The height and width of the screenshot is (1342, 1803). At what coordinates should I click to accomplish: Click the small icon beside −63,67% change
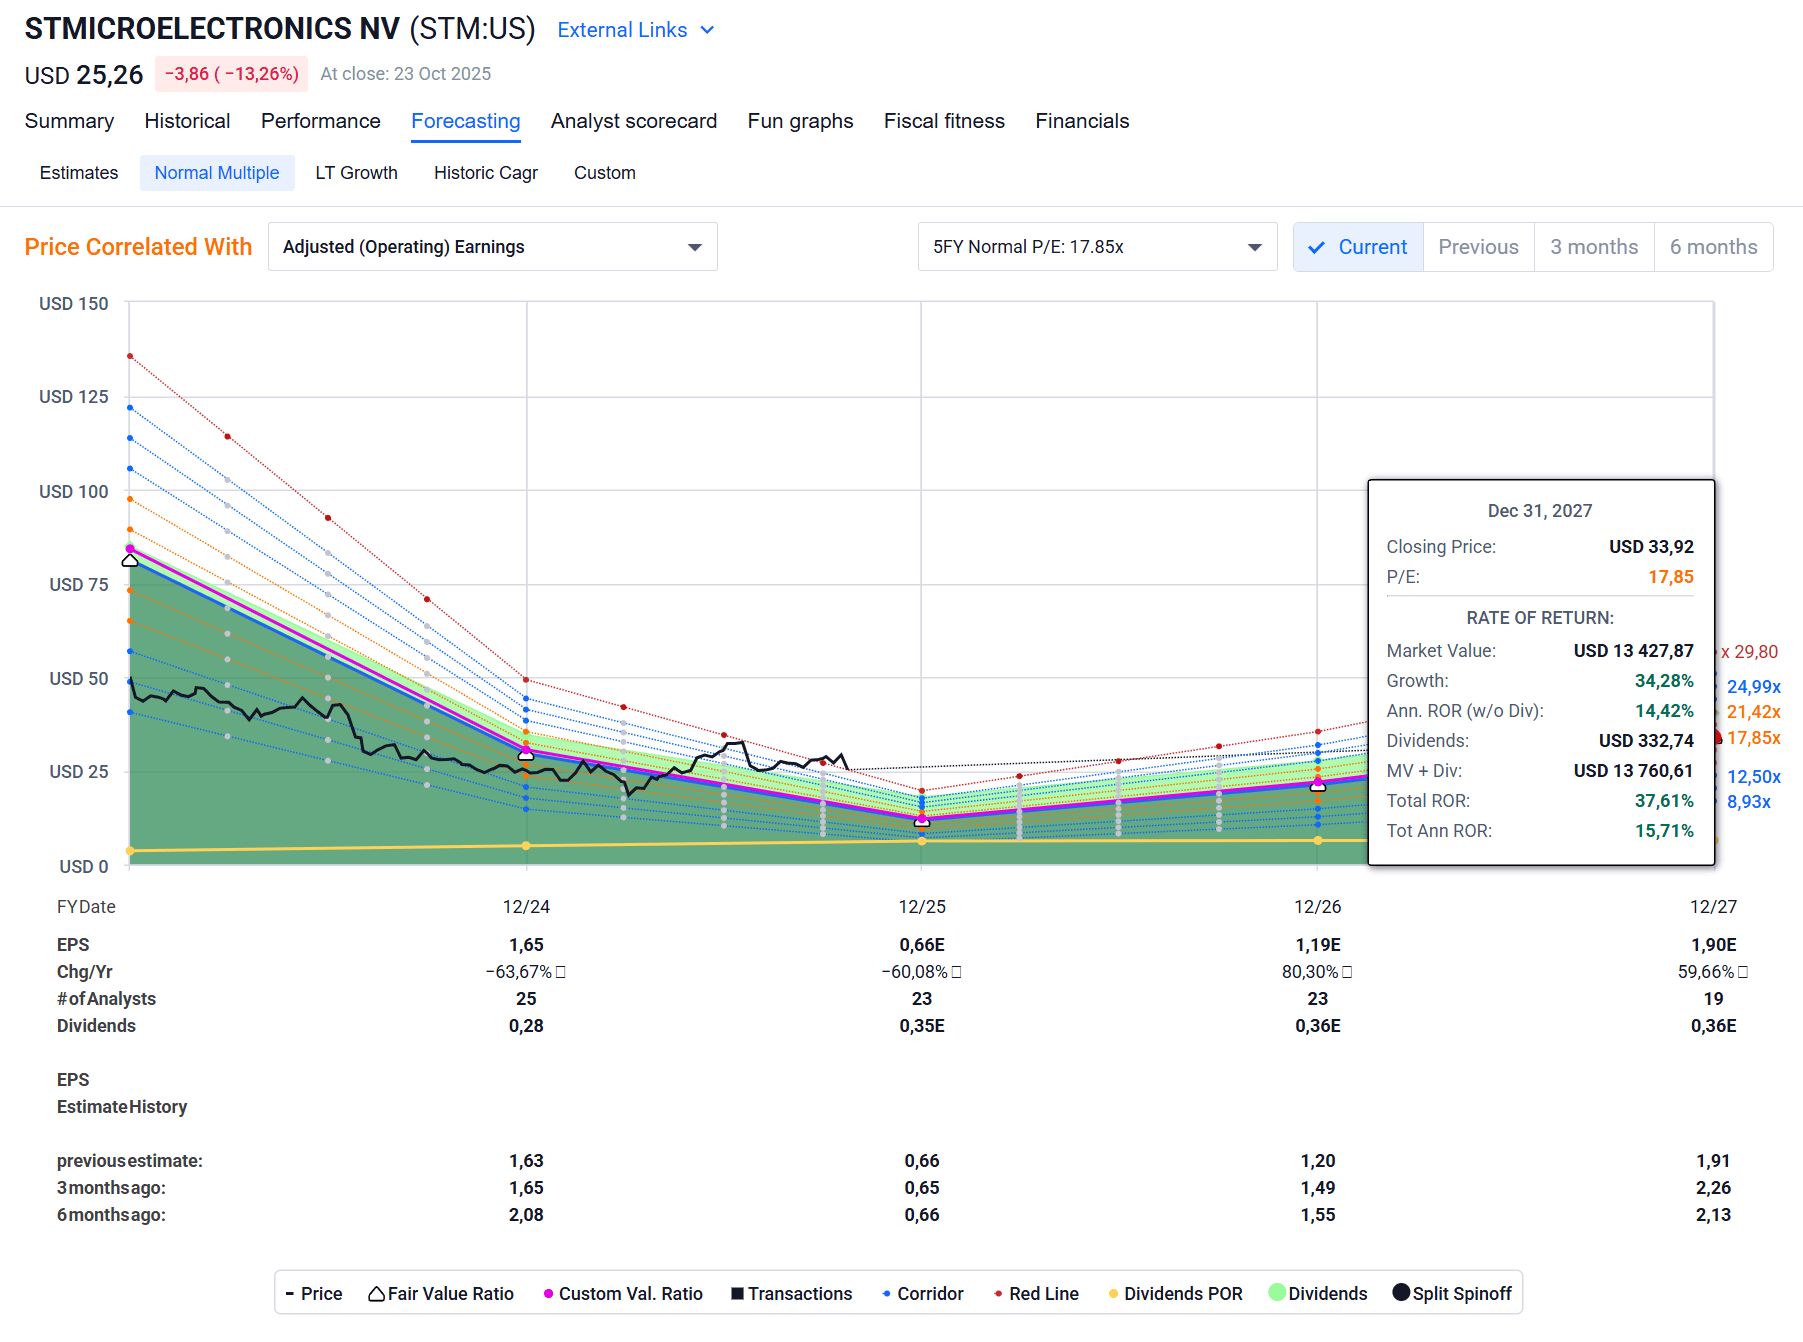pyautogui.click(x=560, y=972)
